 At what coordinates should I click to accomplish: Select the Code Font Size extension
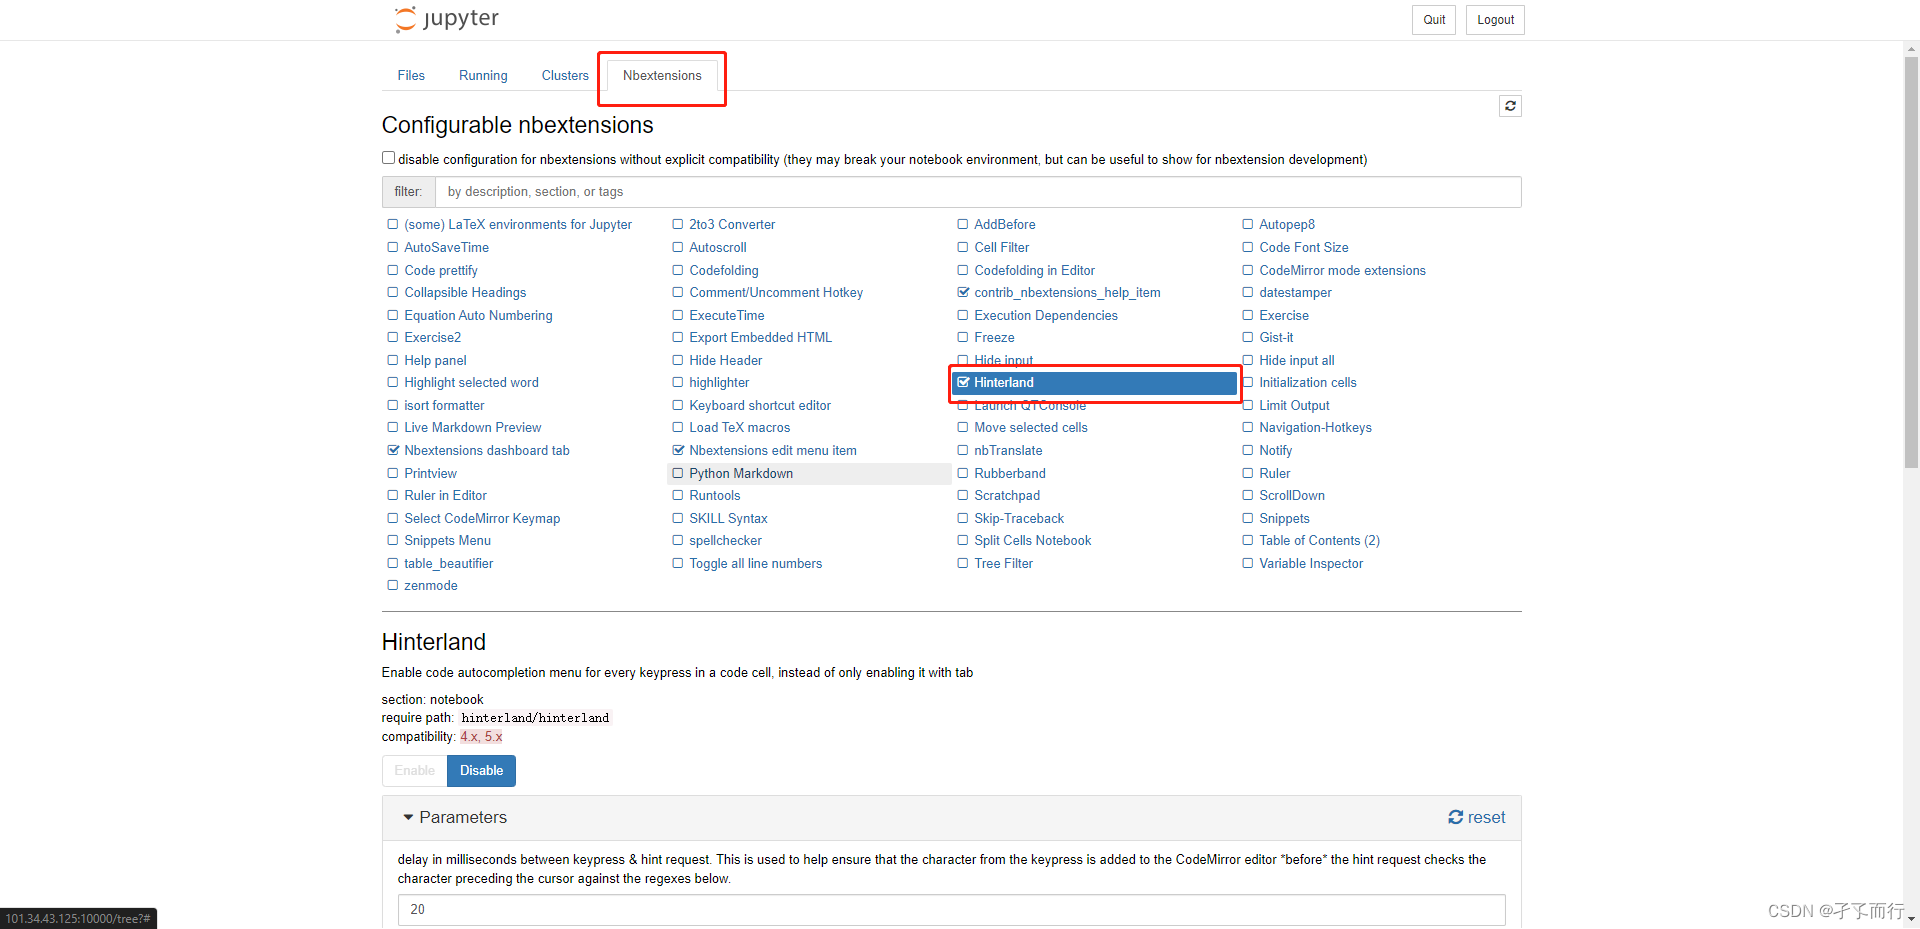tap(1303, 248)
